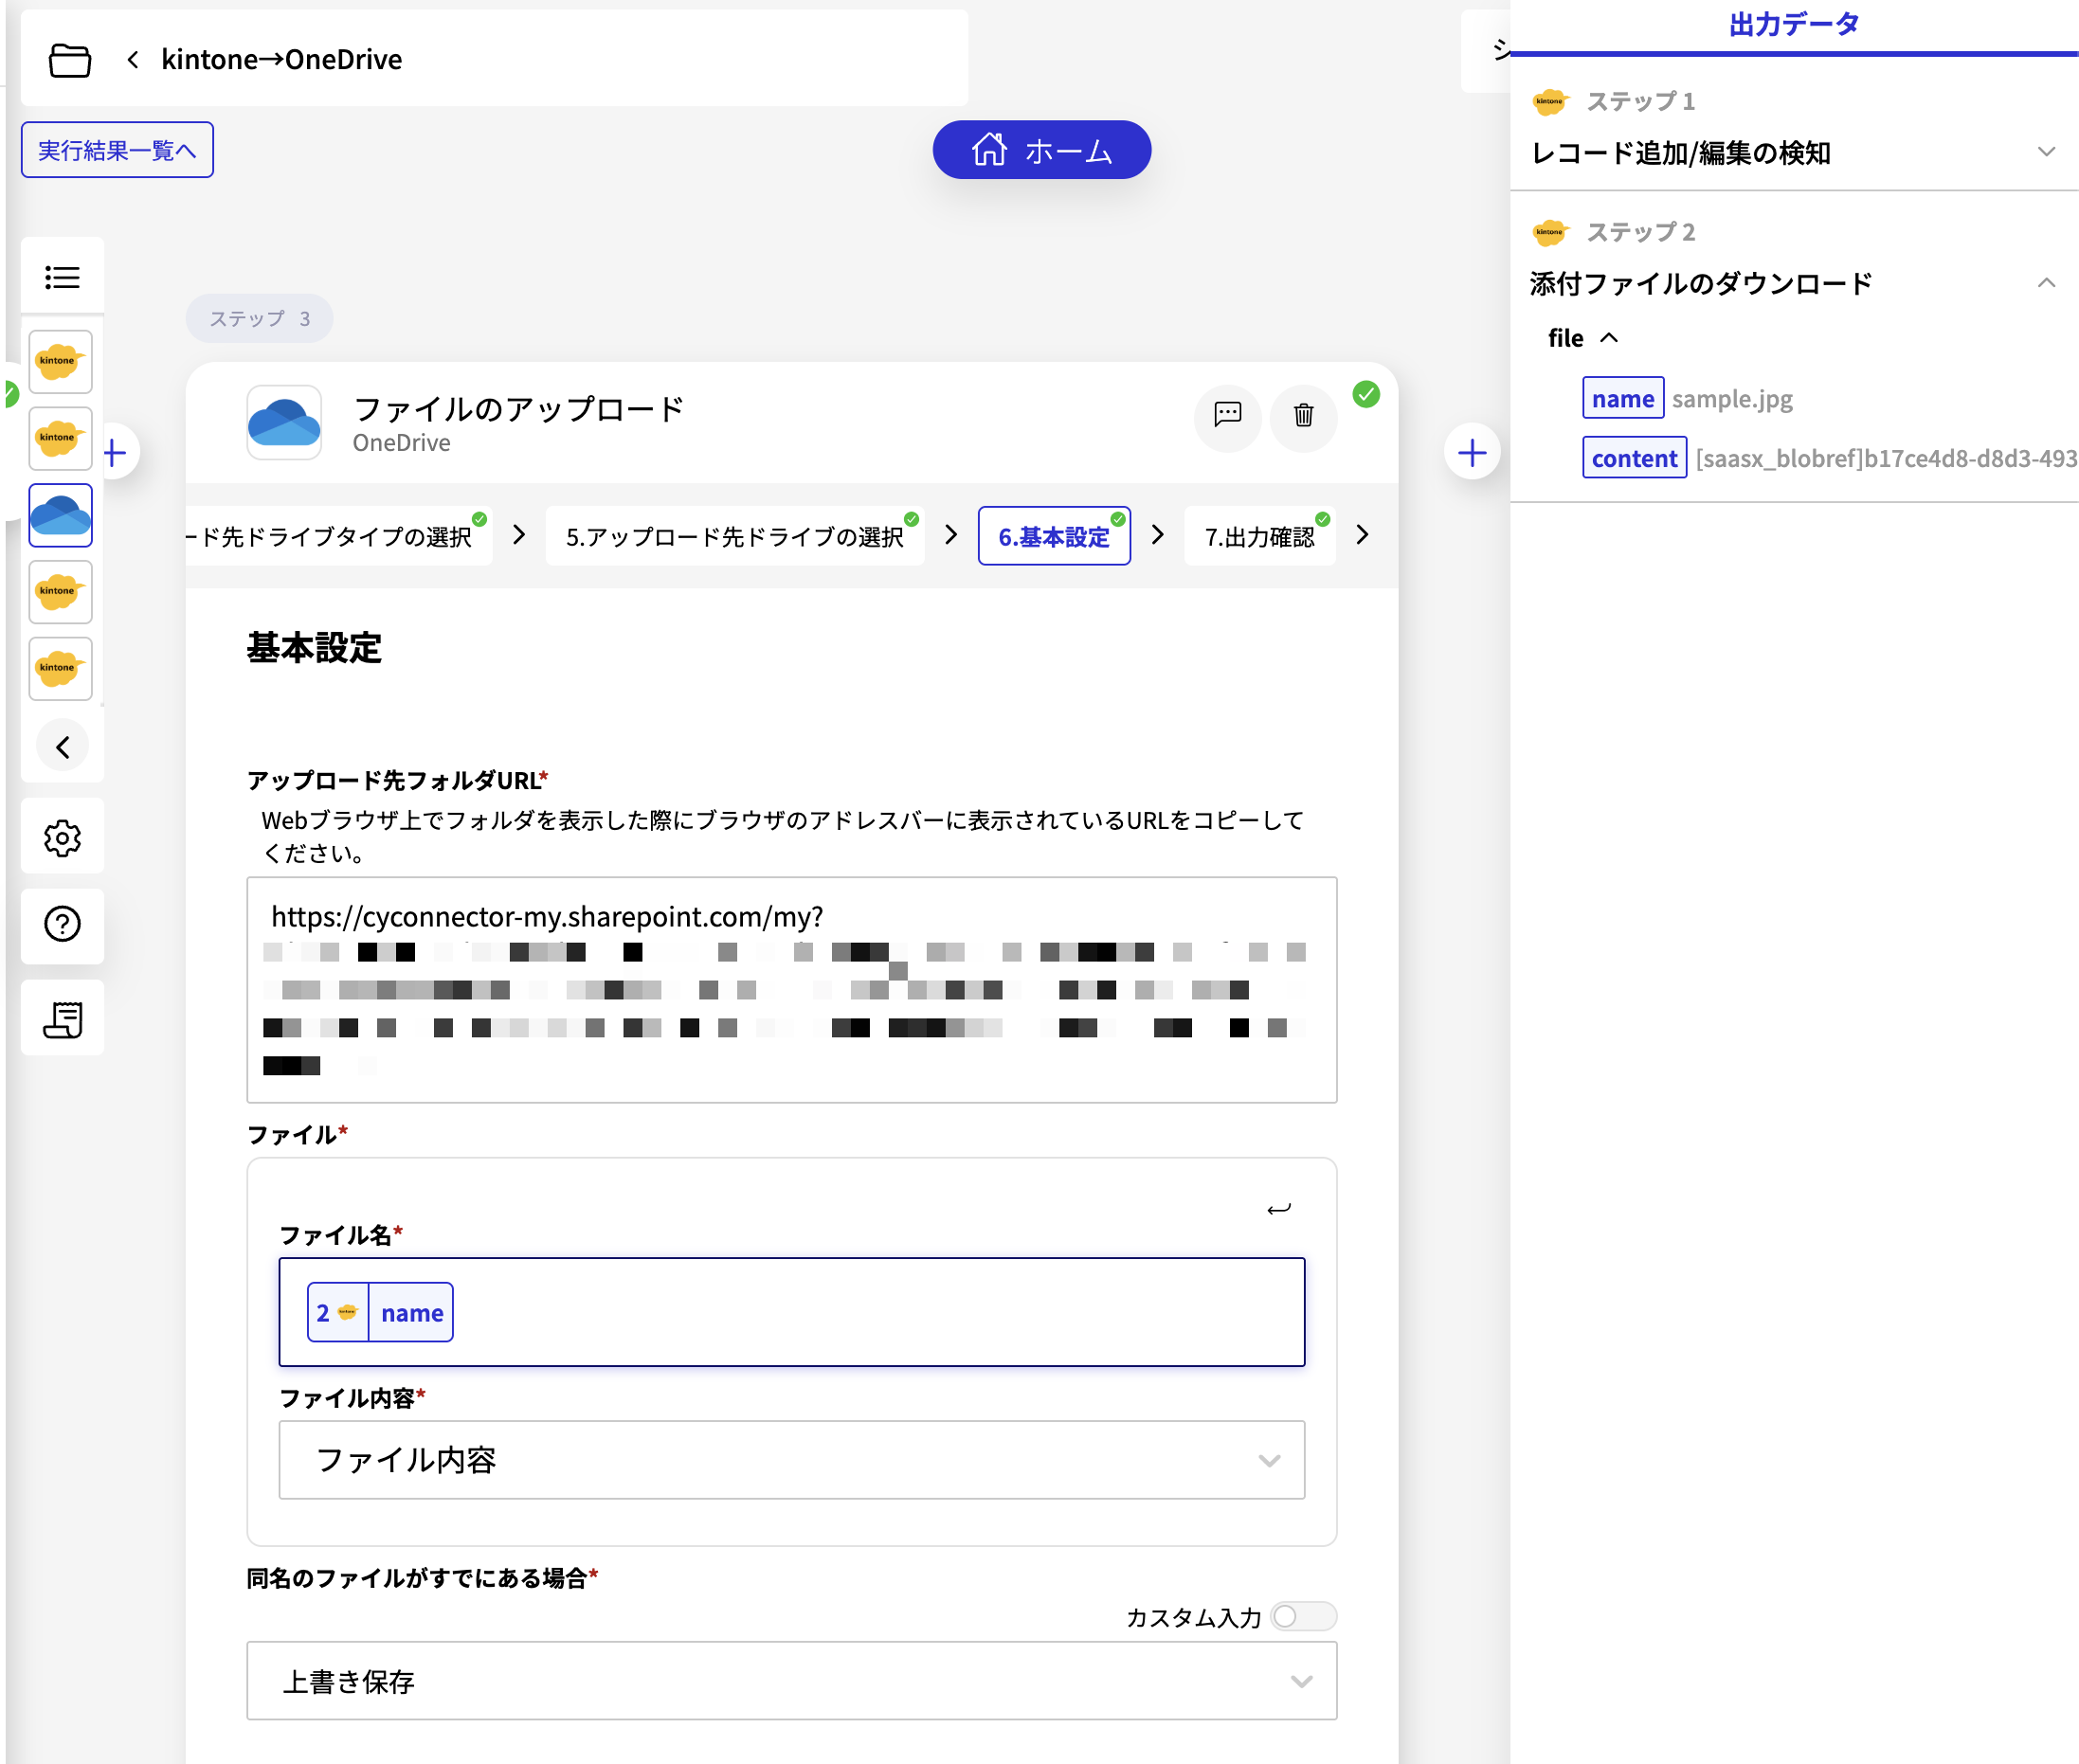Collapse the 添付ファイルのダウンロード step output

coord(2047,282)
